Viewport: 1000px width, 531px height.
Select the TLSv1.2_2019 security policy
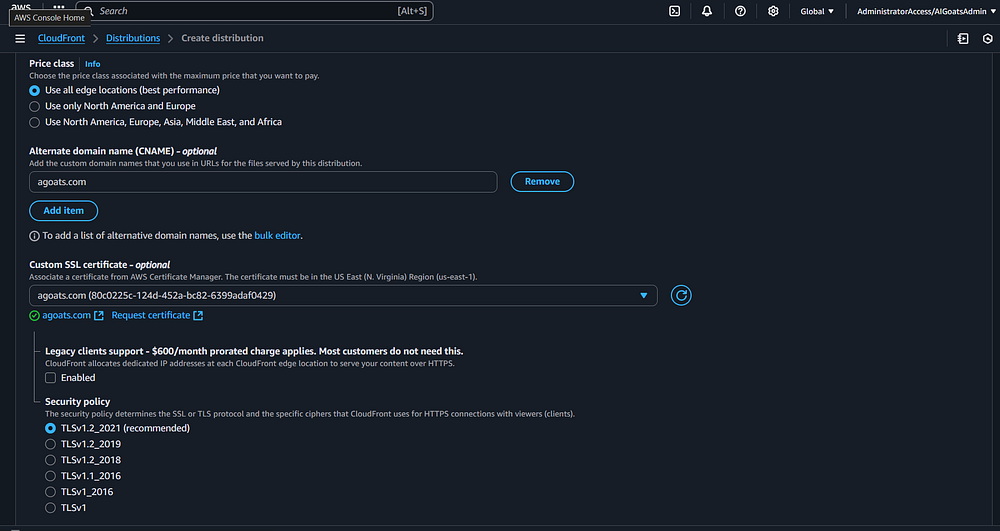(51, 444)
